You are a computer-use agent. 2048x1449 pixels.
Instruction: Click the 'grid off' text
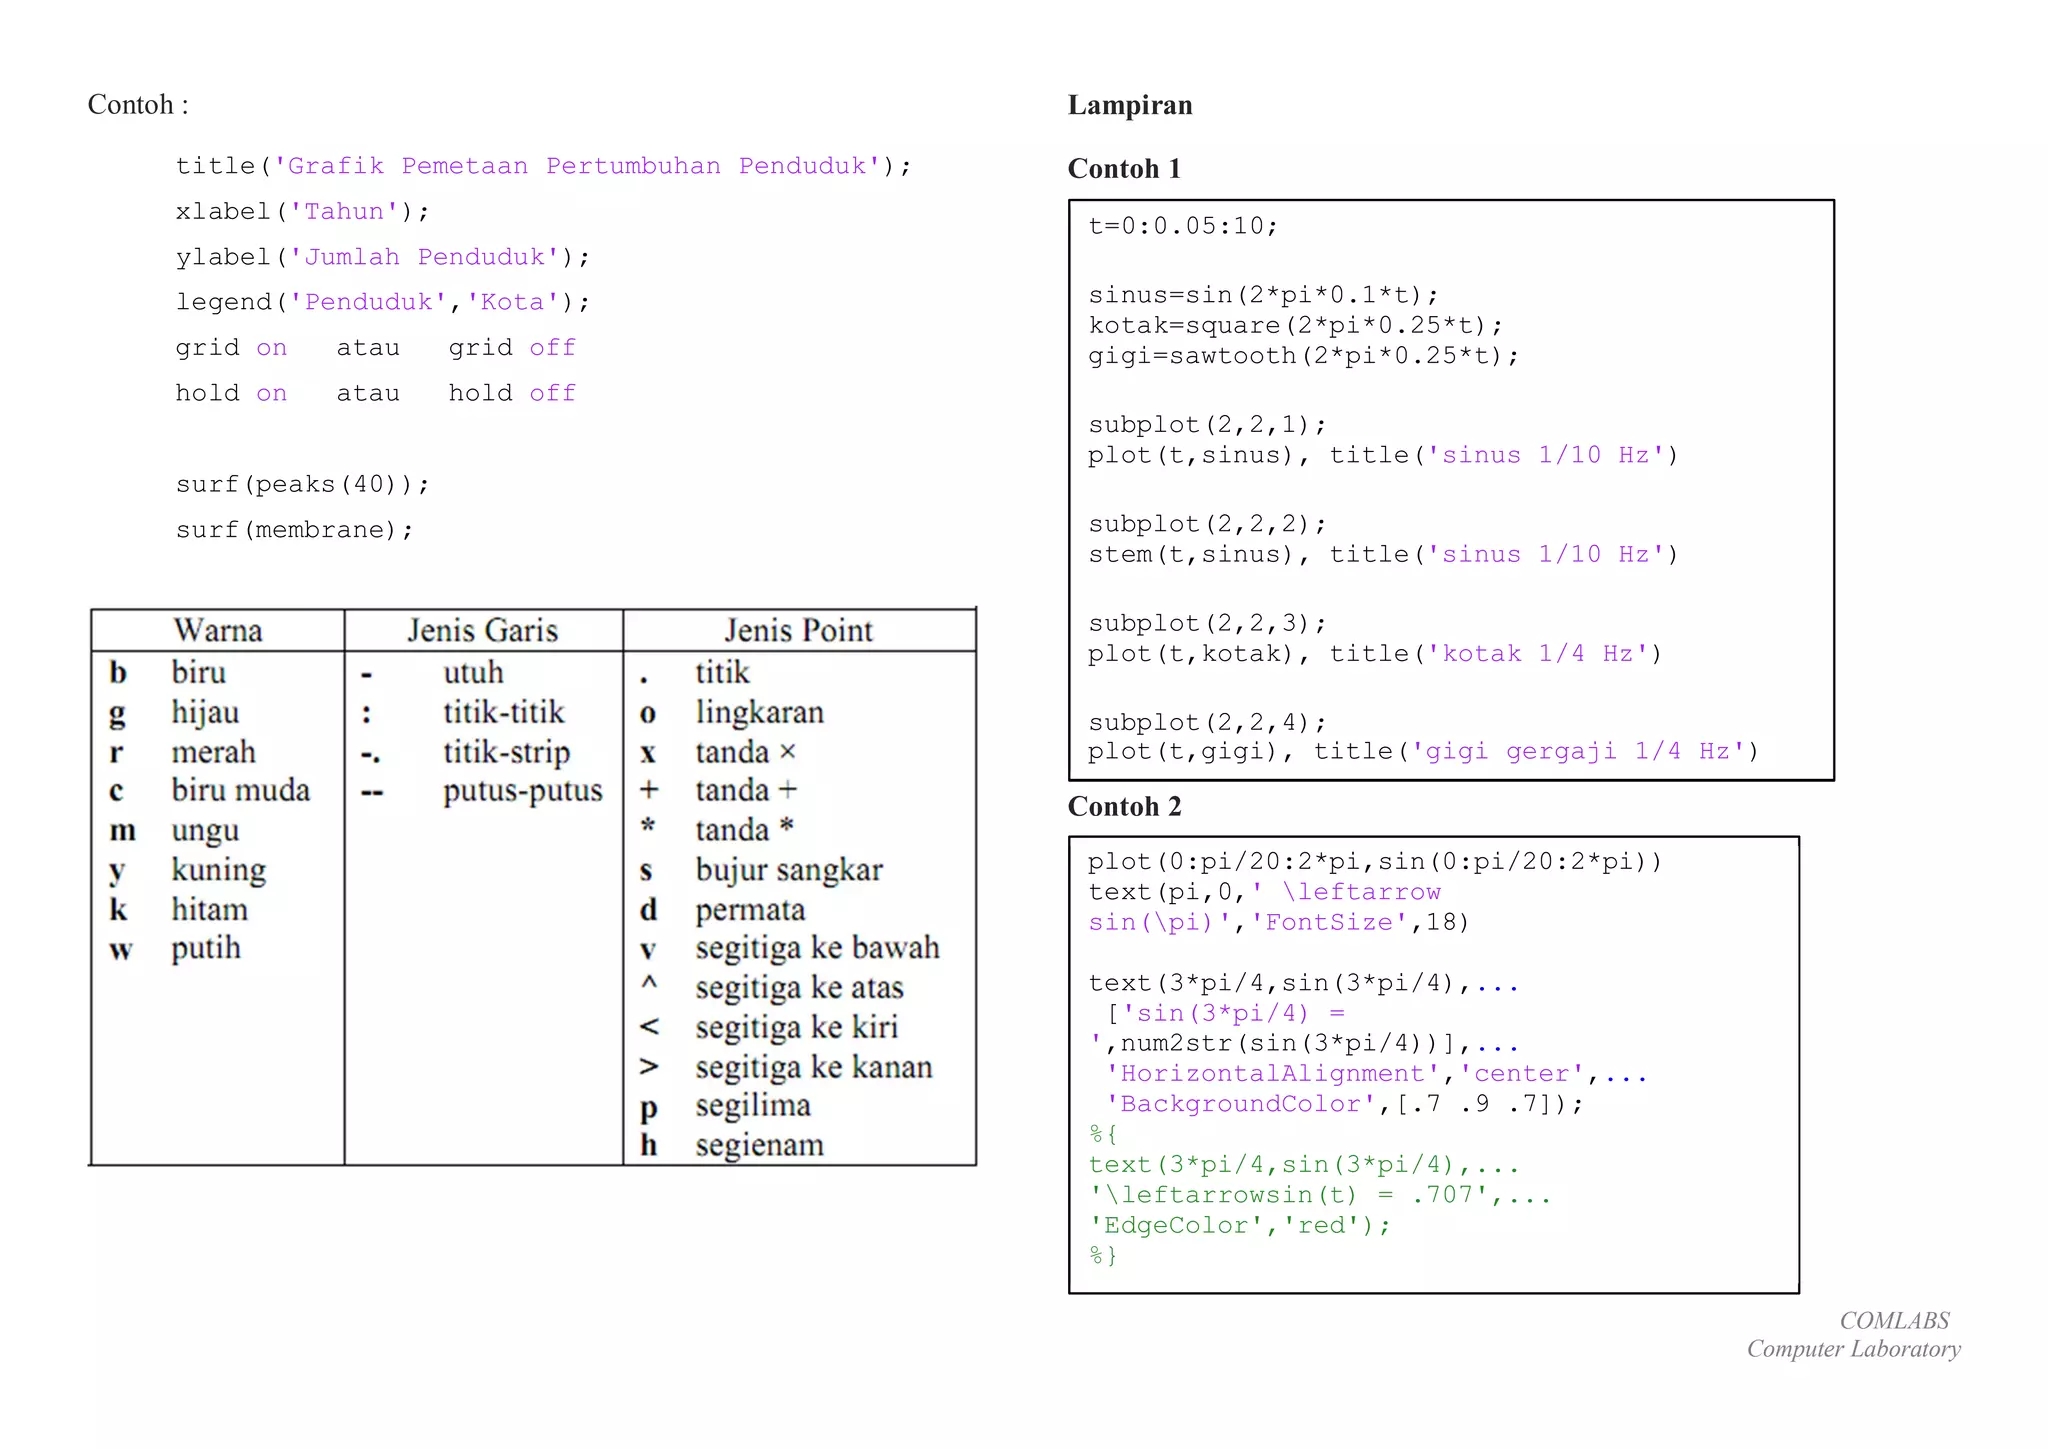click(511, 348)
